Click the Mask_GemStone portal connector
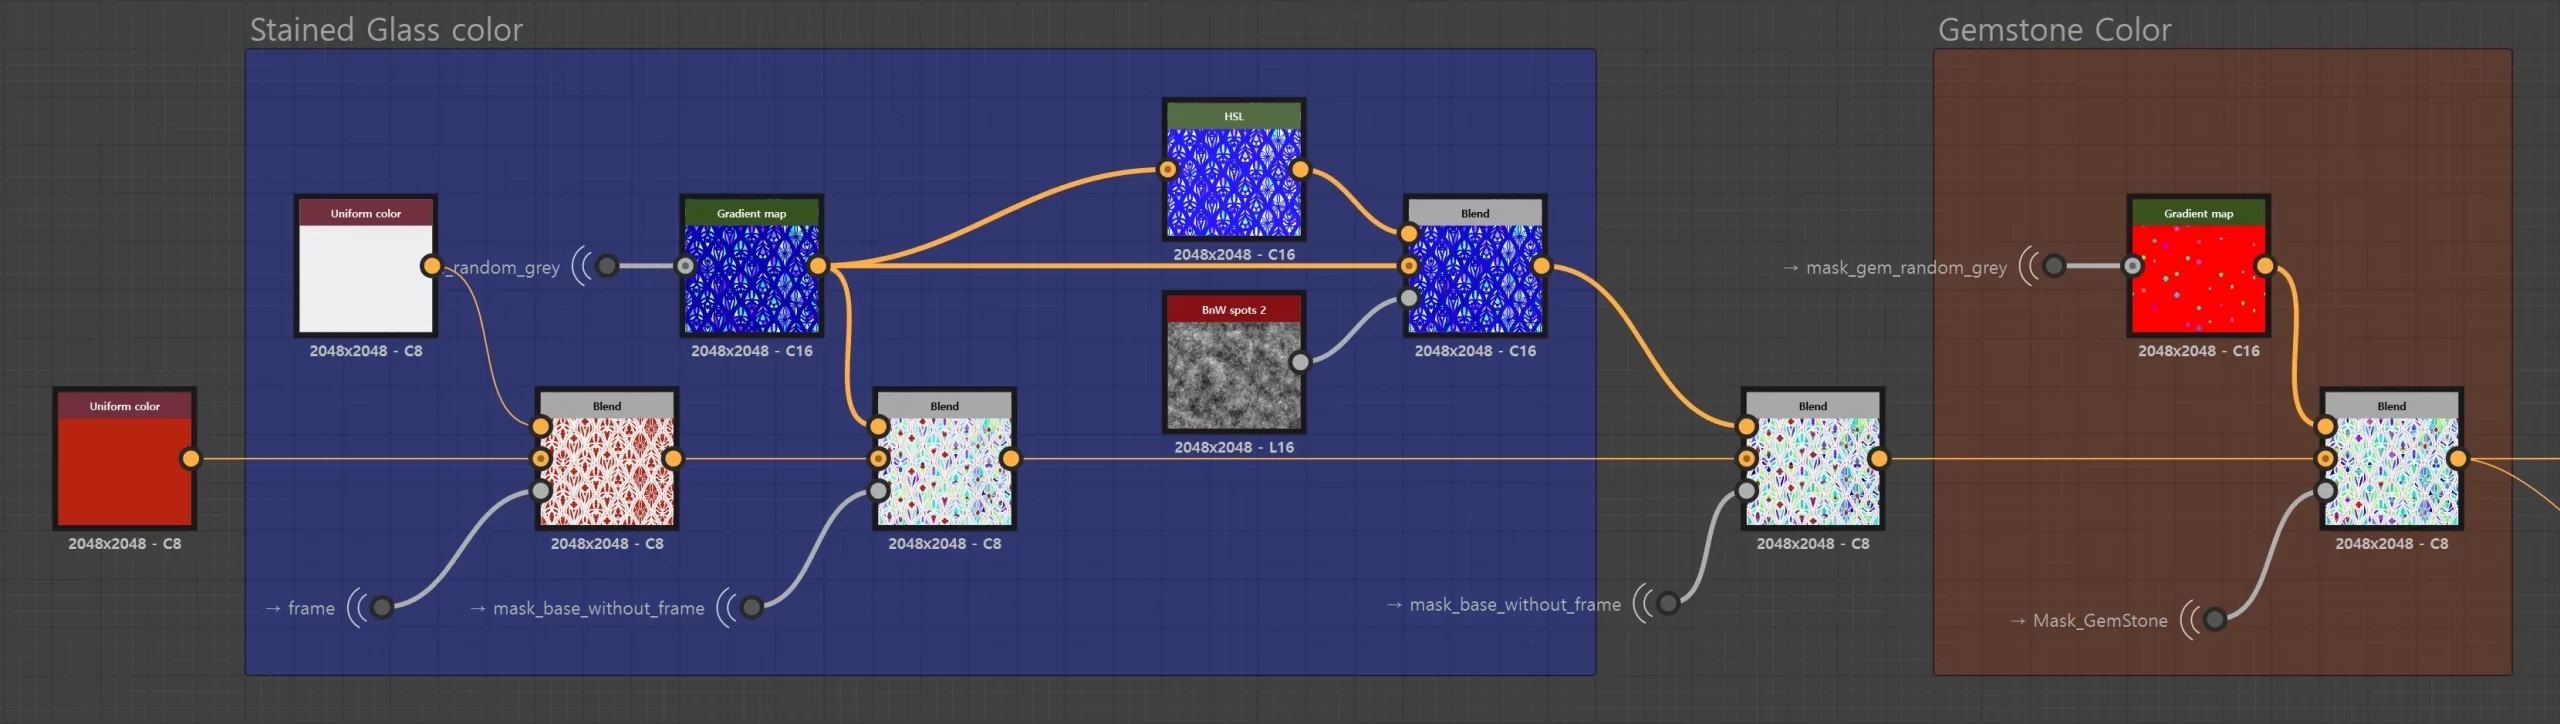 pos(2214,619)
